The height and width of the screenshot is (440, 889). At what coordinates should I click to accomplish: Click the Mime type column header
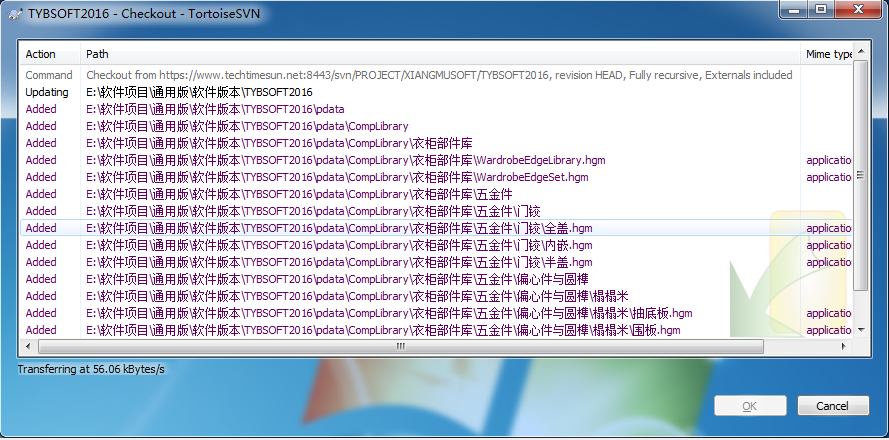click(826, 54)
